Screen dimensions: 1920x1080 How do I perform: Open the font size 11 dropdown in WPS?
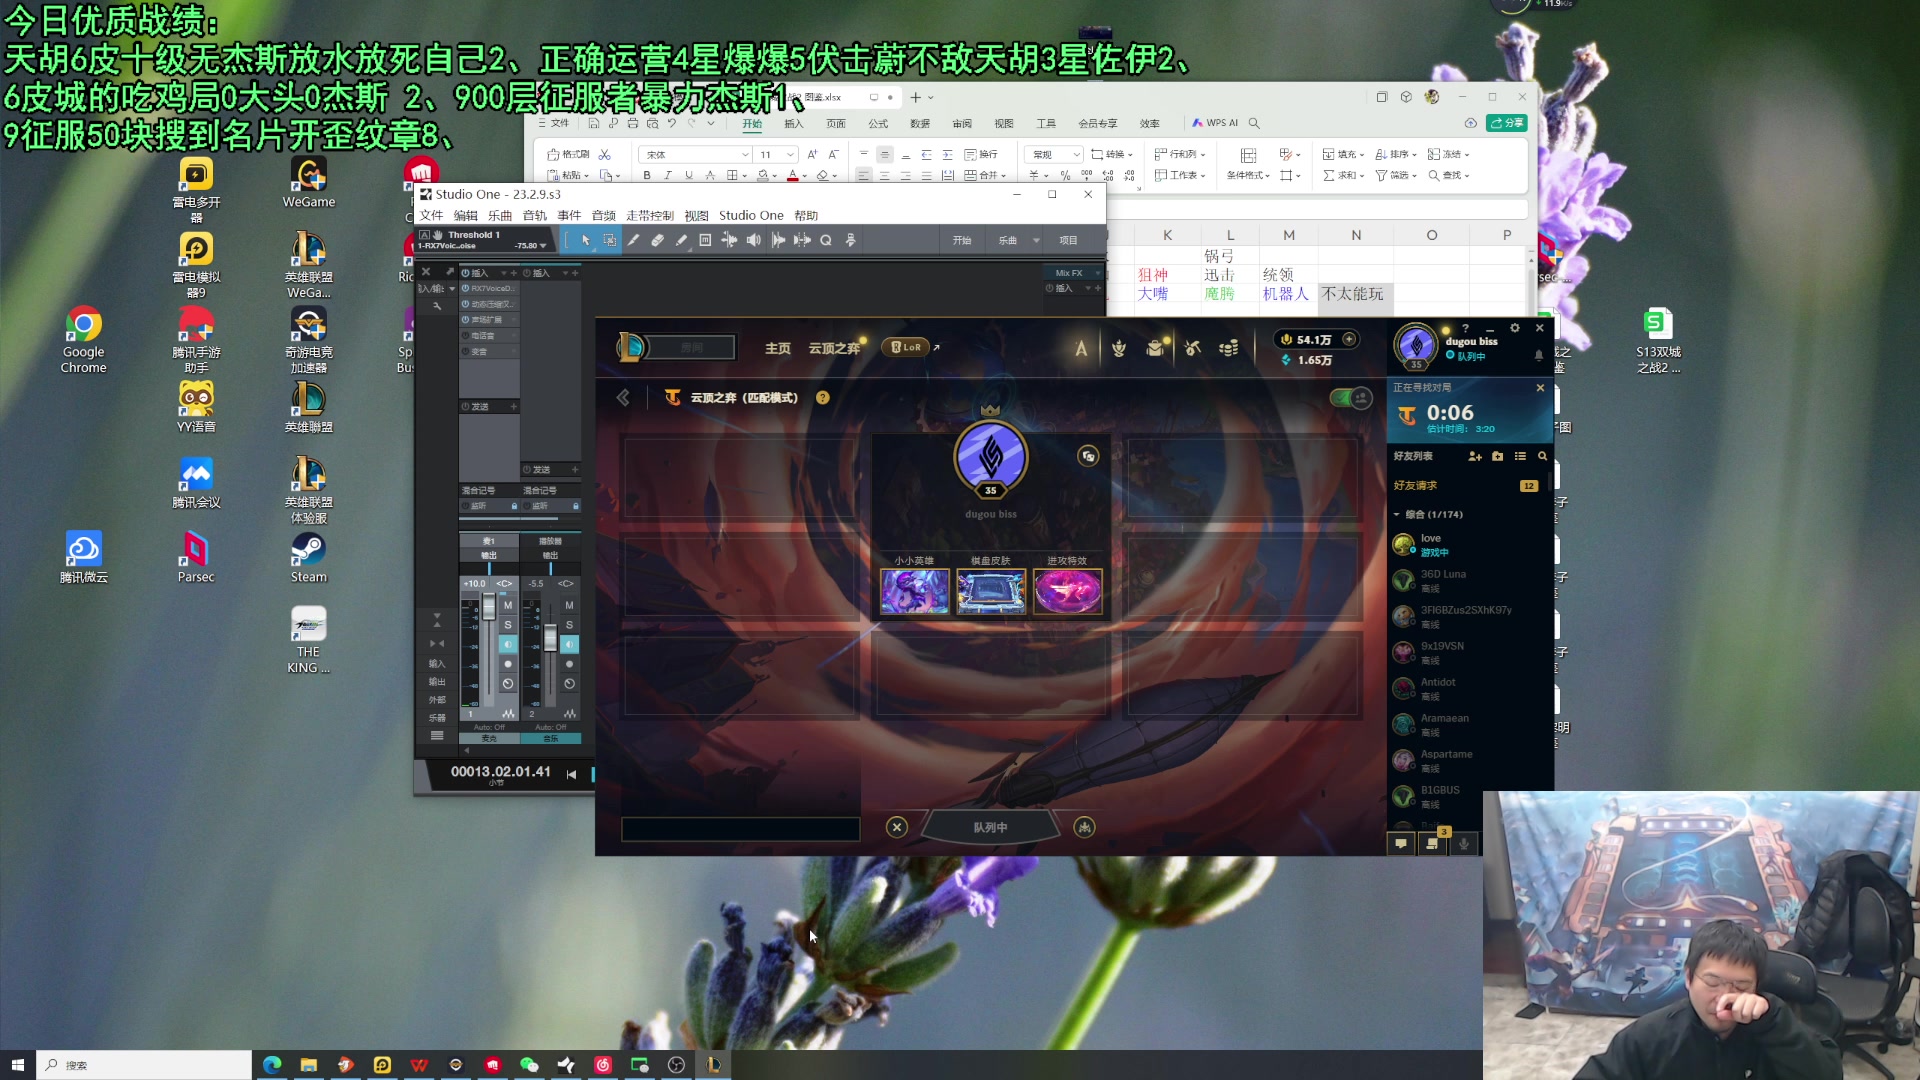(790, 155)
